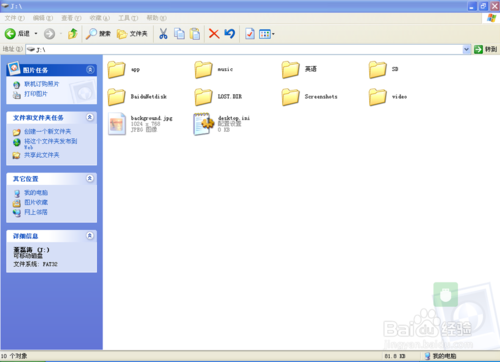Click the red Delete X icon
The height and width of the screenshot is (362, 500).
214,34
